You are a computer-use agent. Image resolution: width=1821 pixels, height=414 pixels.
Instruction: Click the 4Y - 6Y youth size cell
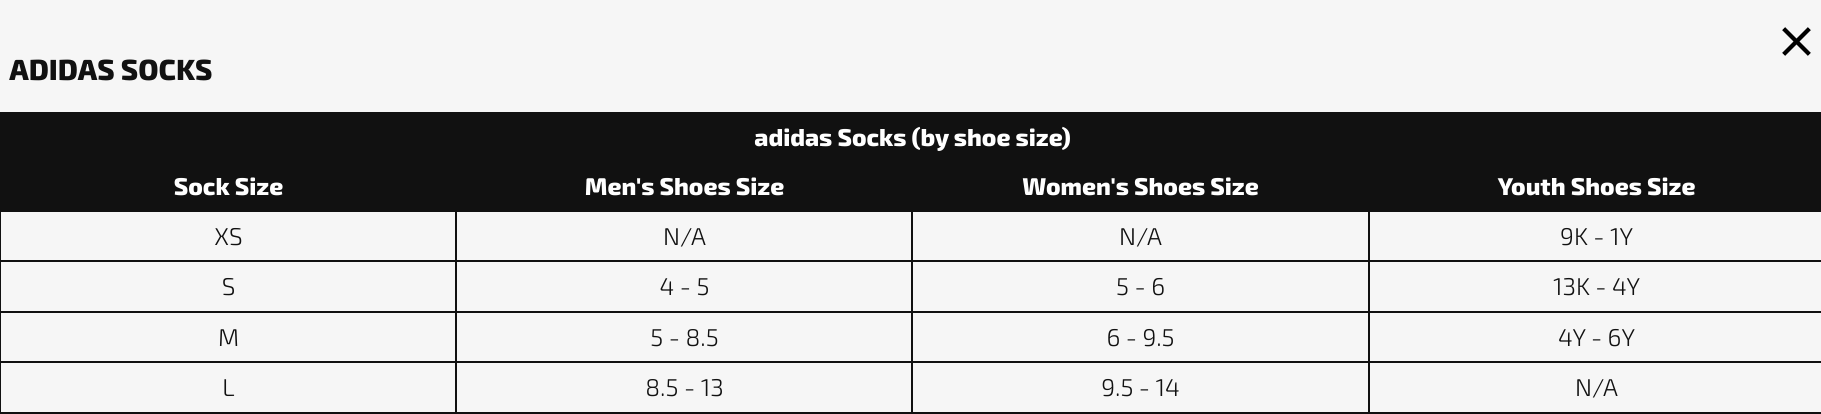coord(1595,338)
